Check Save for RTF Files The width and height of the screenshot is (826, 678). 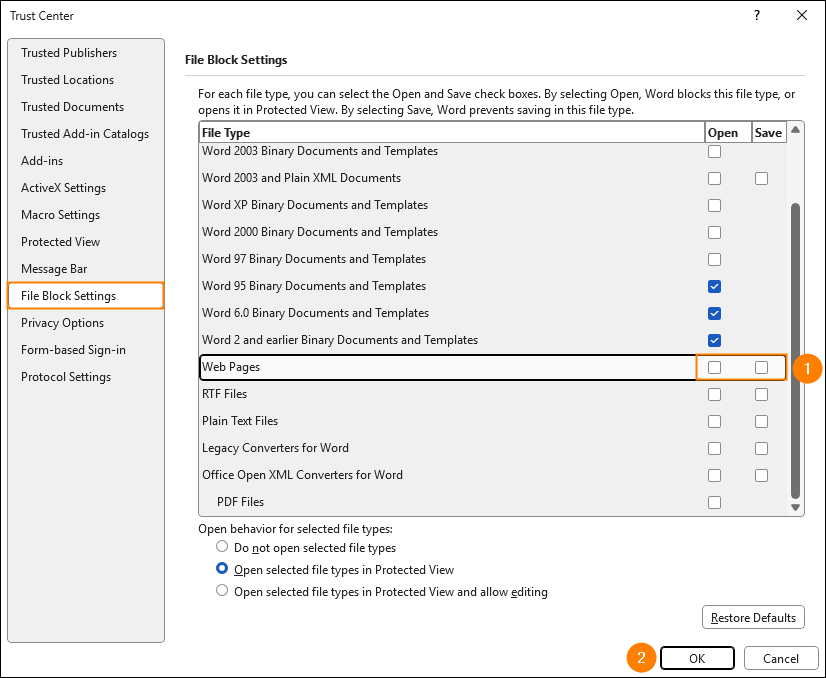pos(761,395)
